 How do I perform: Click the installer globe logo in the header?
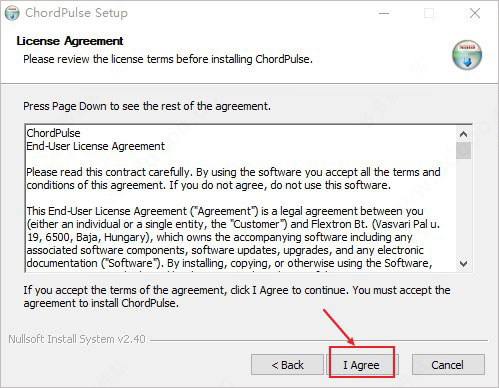tap(467, 55)
